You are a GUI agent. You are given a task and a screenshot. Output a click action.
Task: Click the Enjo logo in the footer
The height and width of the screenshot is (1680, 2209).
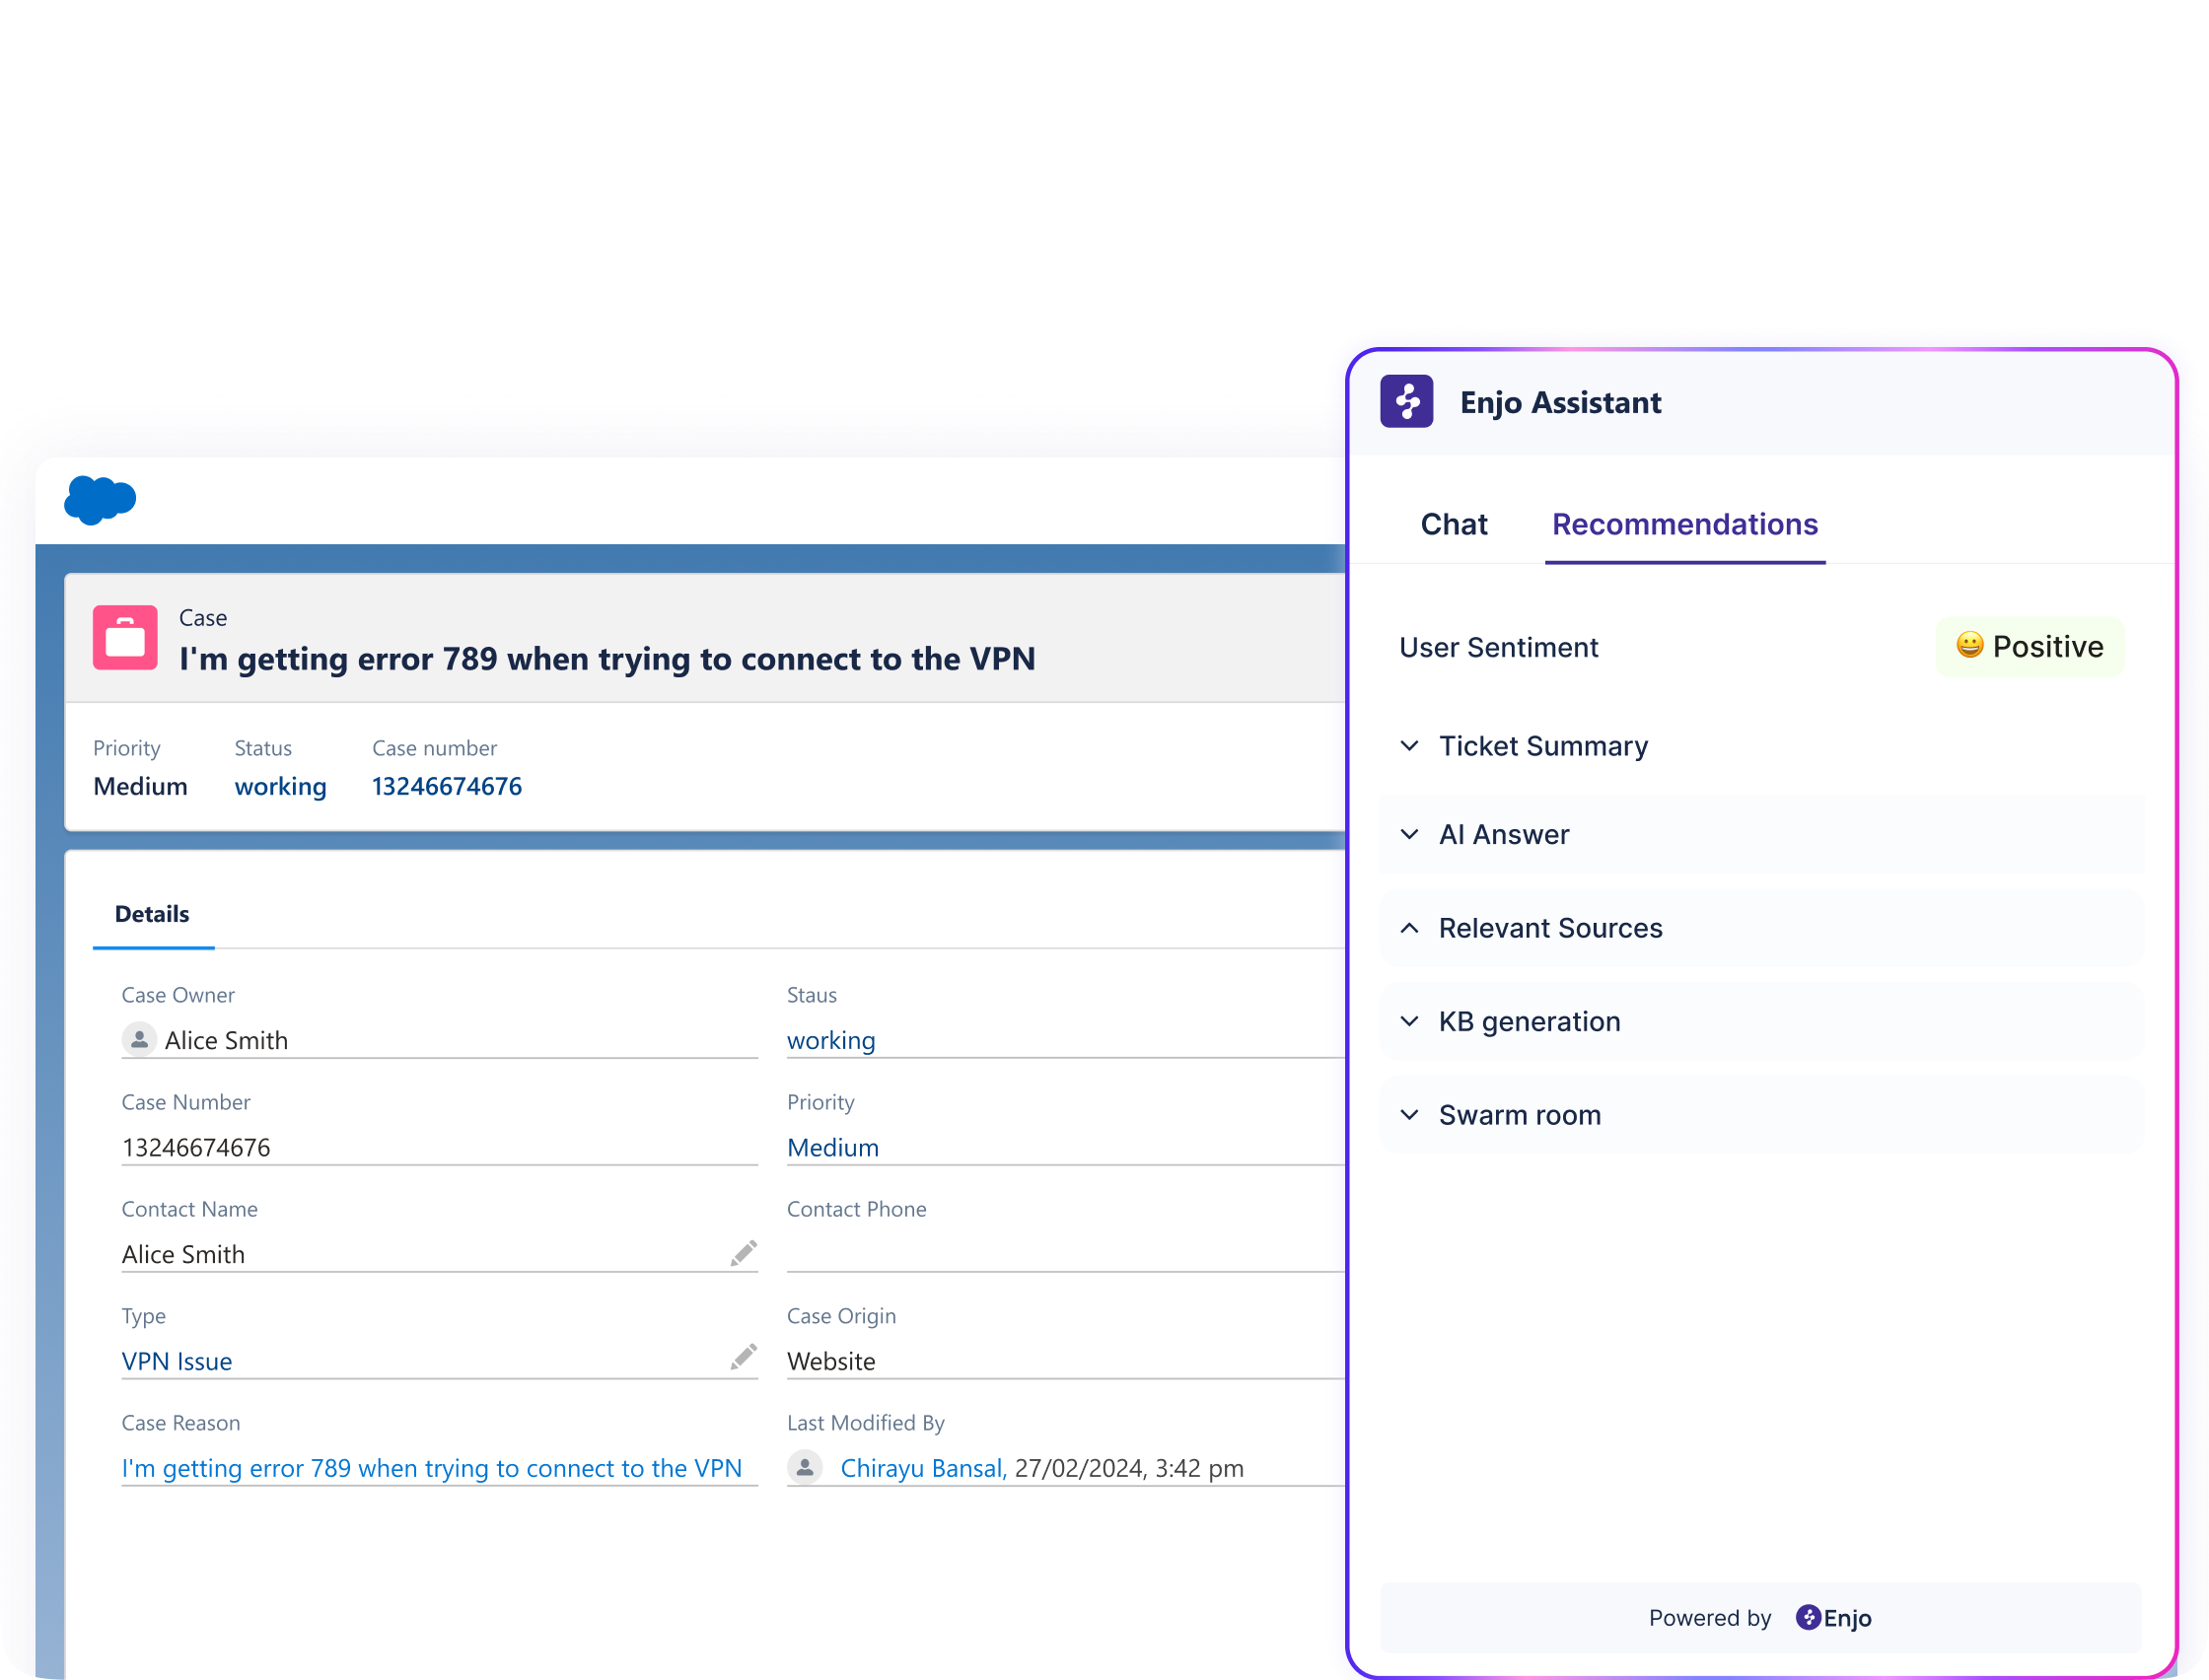pos(1833,1617)
